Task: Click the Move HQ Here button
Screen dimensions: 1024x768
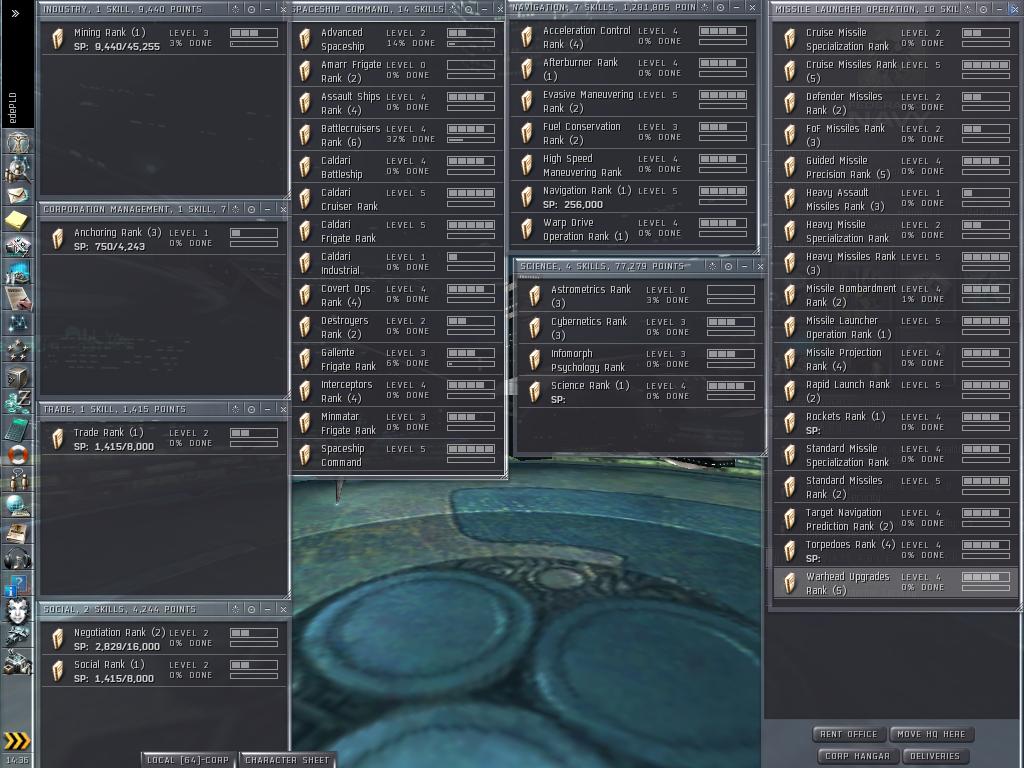Action: click(x=931, y=734)
